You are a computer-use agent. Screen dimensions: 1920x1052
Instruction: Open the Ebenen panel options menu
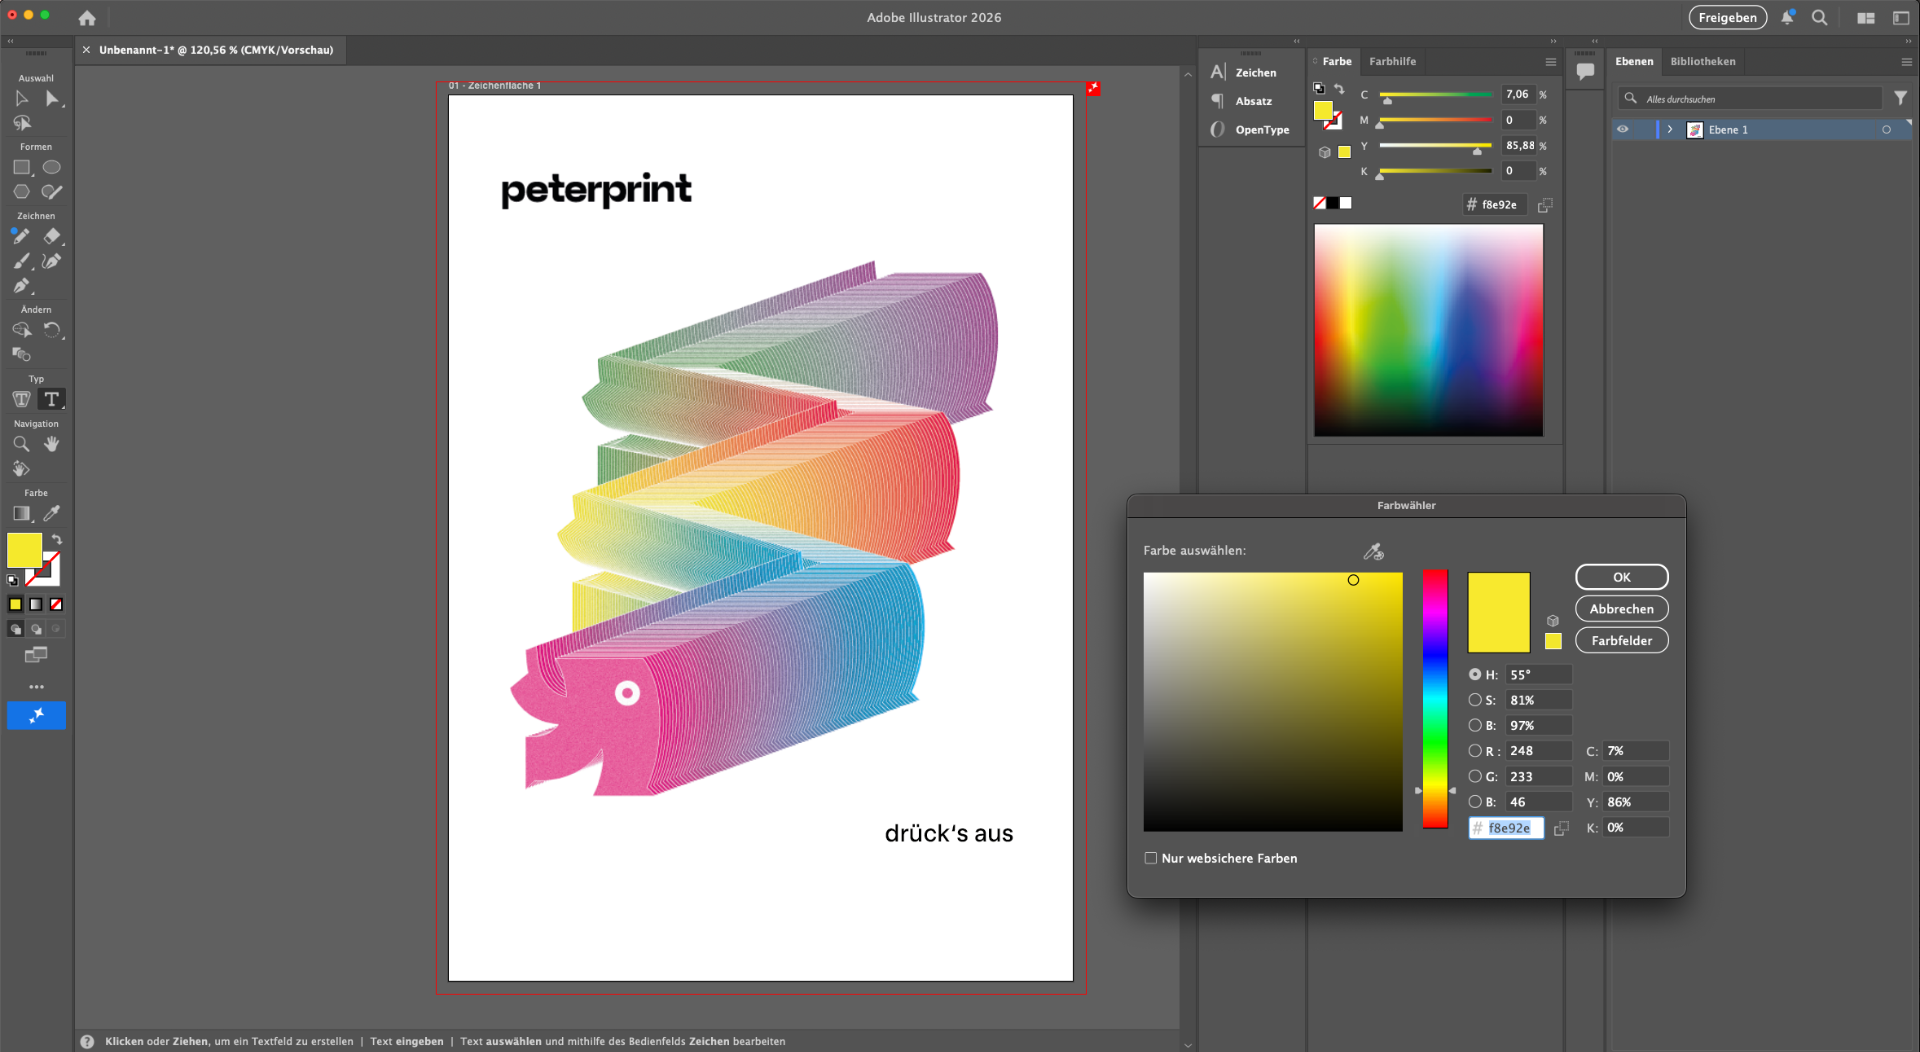[1907, 62]
